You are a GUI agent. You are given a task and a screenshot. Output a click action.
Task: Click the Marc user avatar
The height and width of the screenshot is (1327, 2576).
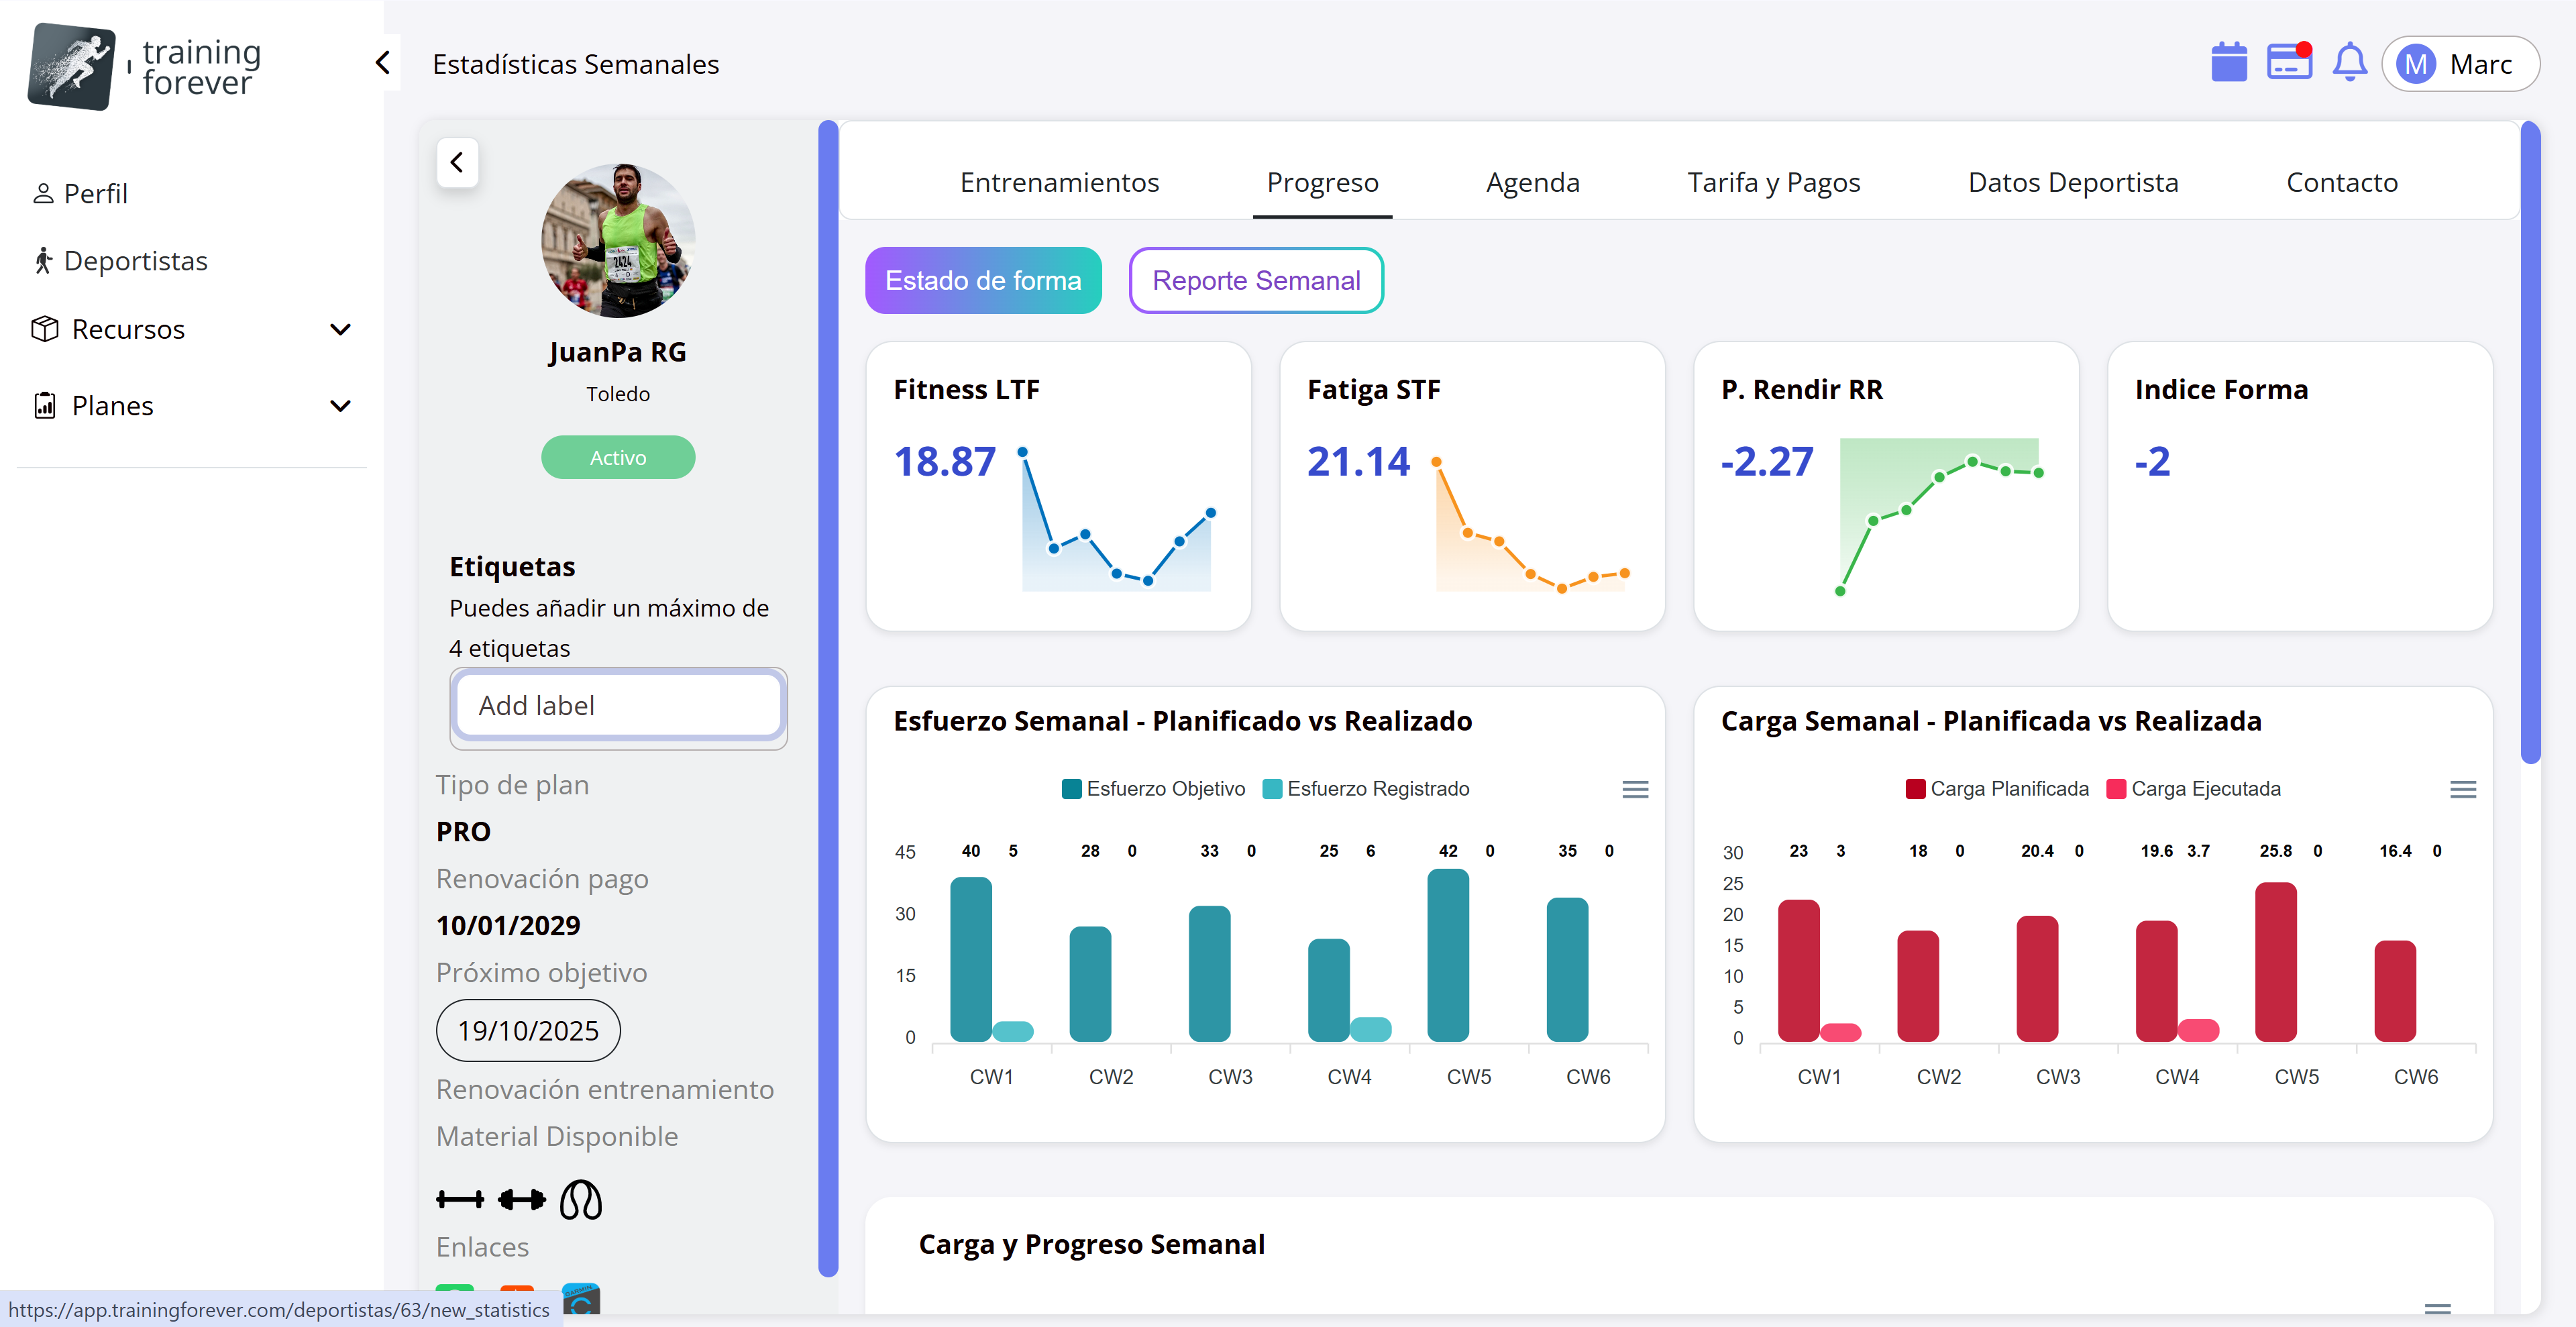tap(2416, 65)
